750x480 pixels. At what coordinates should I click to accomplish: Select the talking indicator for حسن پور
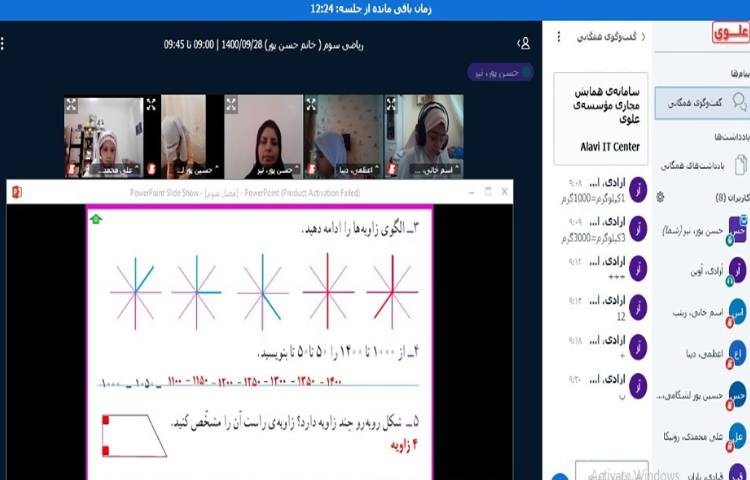coord(500,72)
